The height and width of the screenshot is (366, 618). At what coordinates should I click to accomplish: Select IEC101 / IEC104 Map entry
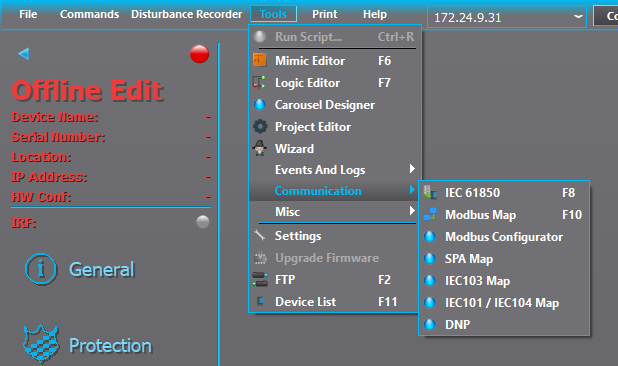[x=504, y=303]
